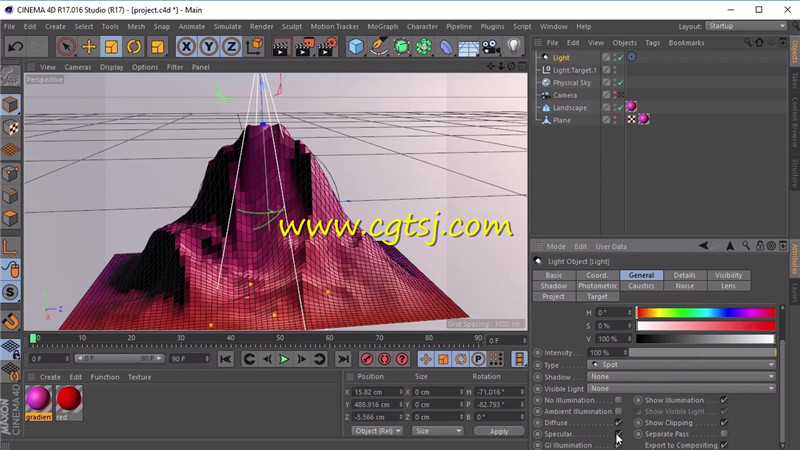
Task: Toggle Show Clipping checkbox
Action: point(724,422)
